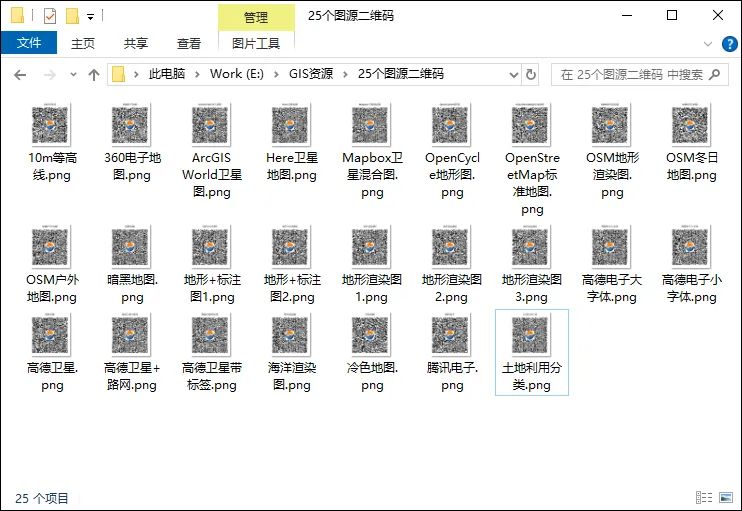Expand chevron after 此电脑 in path

click(197, 74)
